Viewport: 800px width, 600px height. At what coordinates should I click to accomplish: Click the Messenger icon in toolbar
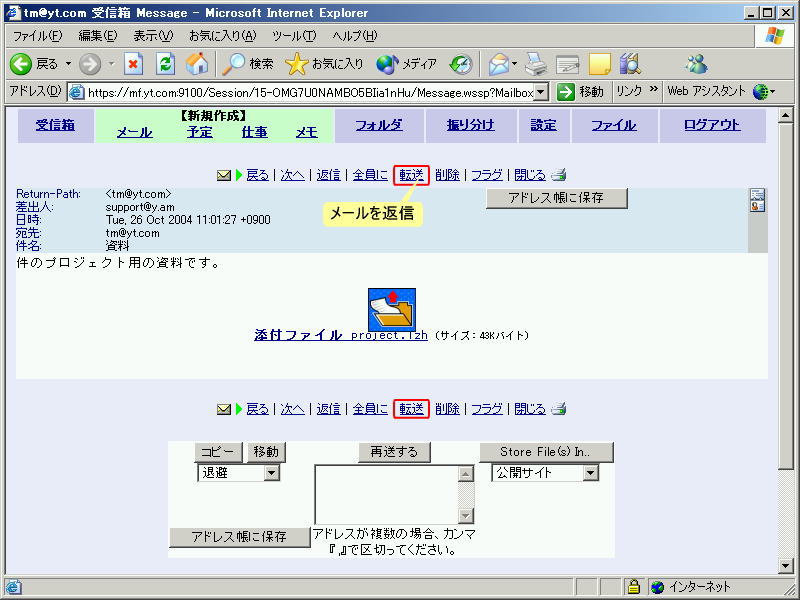(x=696, y=64)
